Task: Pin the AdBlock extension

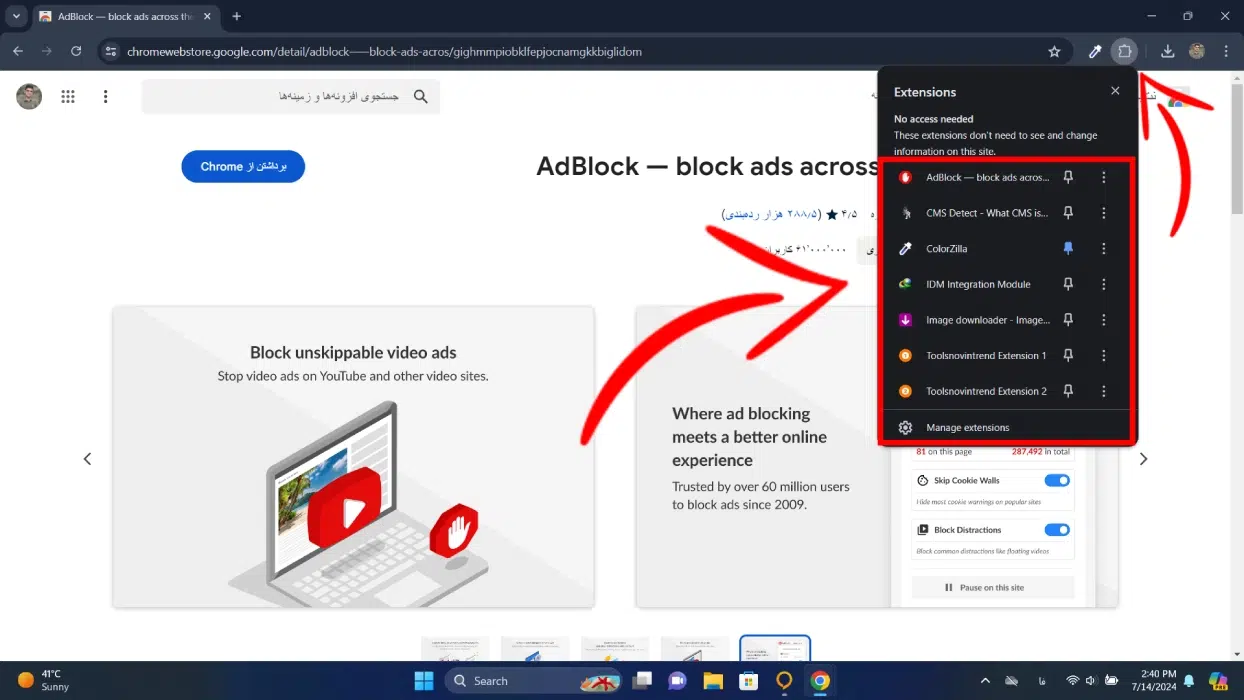Action: click(x=1068, y=178)
